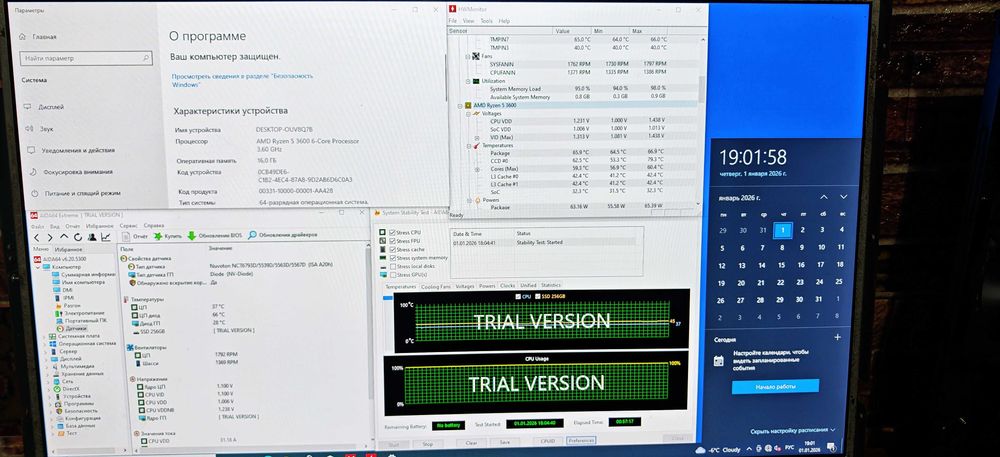Click the green Купить star button
This screenshot has width=1000, height=457.
pyautogui.click(x=168, y=236)
